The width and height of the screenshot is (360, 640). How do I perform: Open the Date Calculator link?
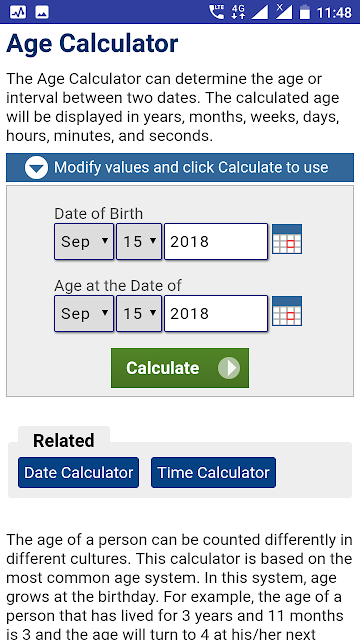click(78, 473)
